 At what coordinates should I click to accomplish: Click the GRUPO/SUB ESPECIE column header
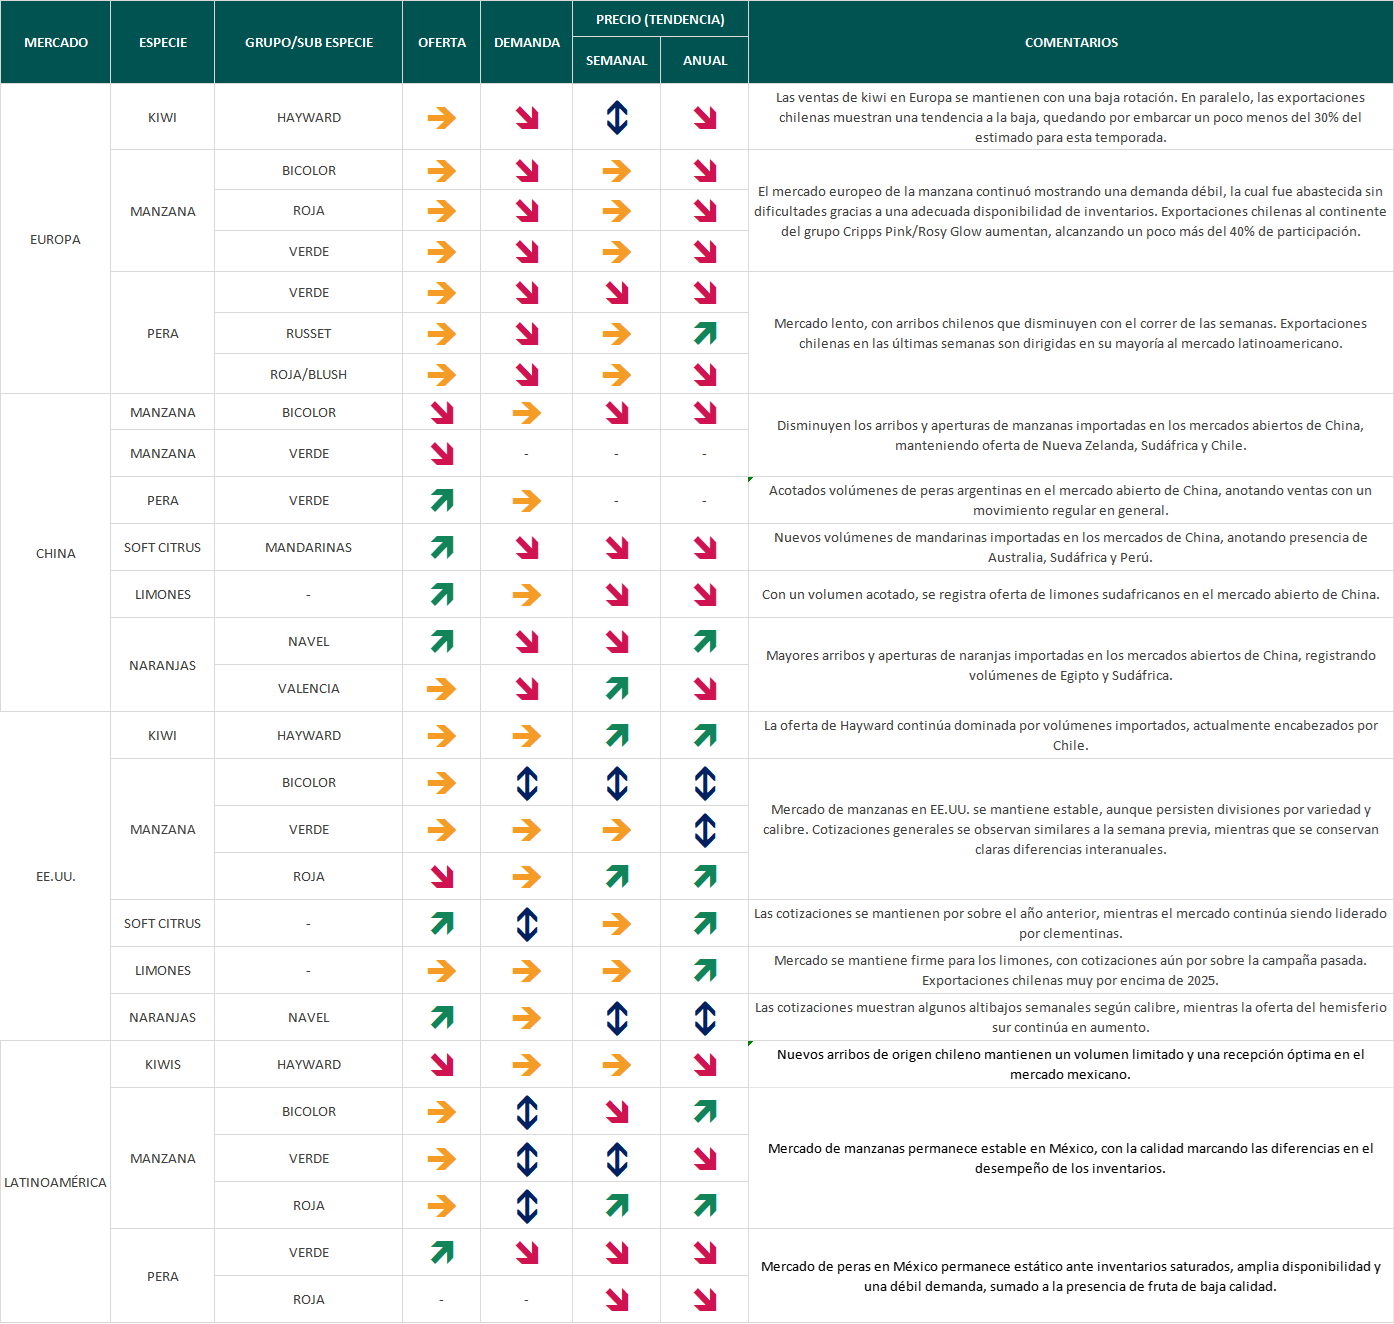(x=309, y=42)
